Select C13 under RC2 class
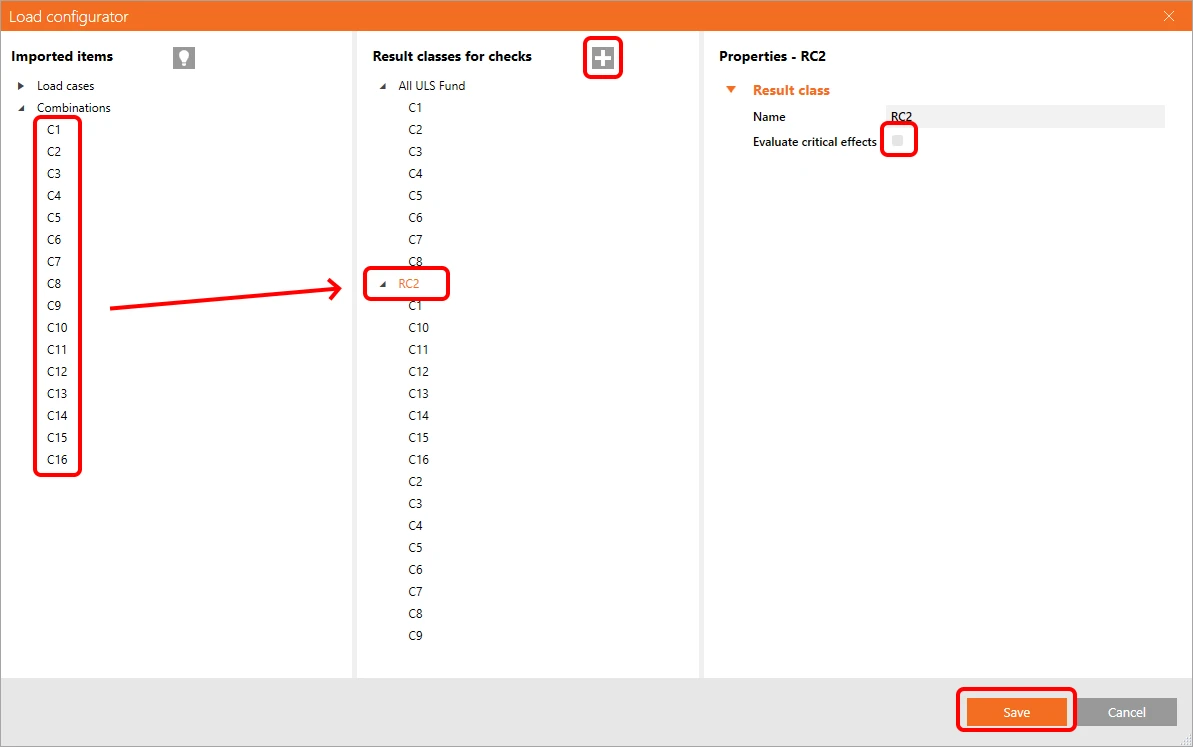Viewport: 1193px width, 747px height. click(418, 393)
